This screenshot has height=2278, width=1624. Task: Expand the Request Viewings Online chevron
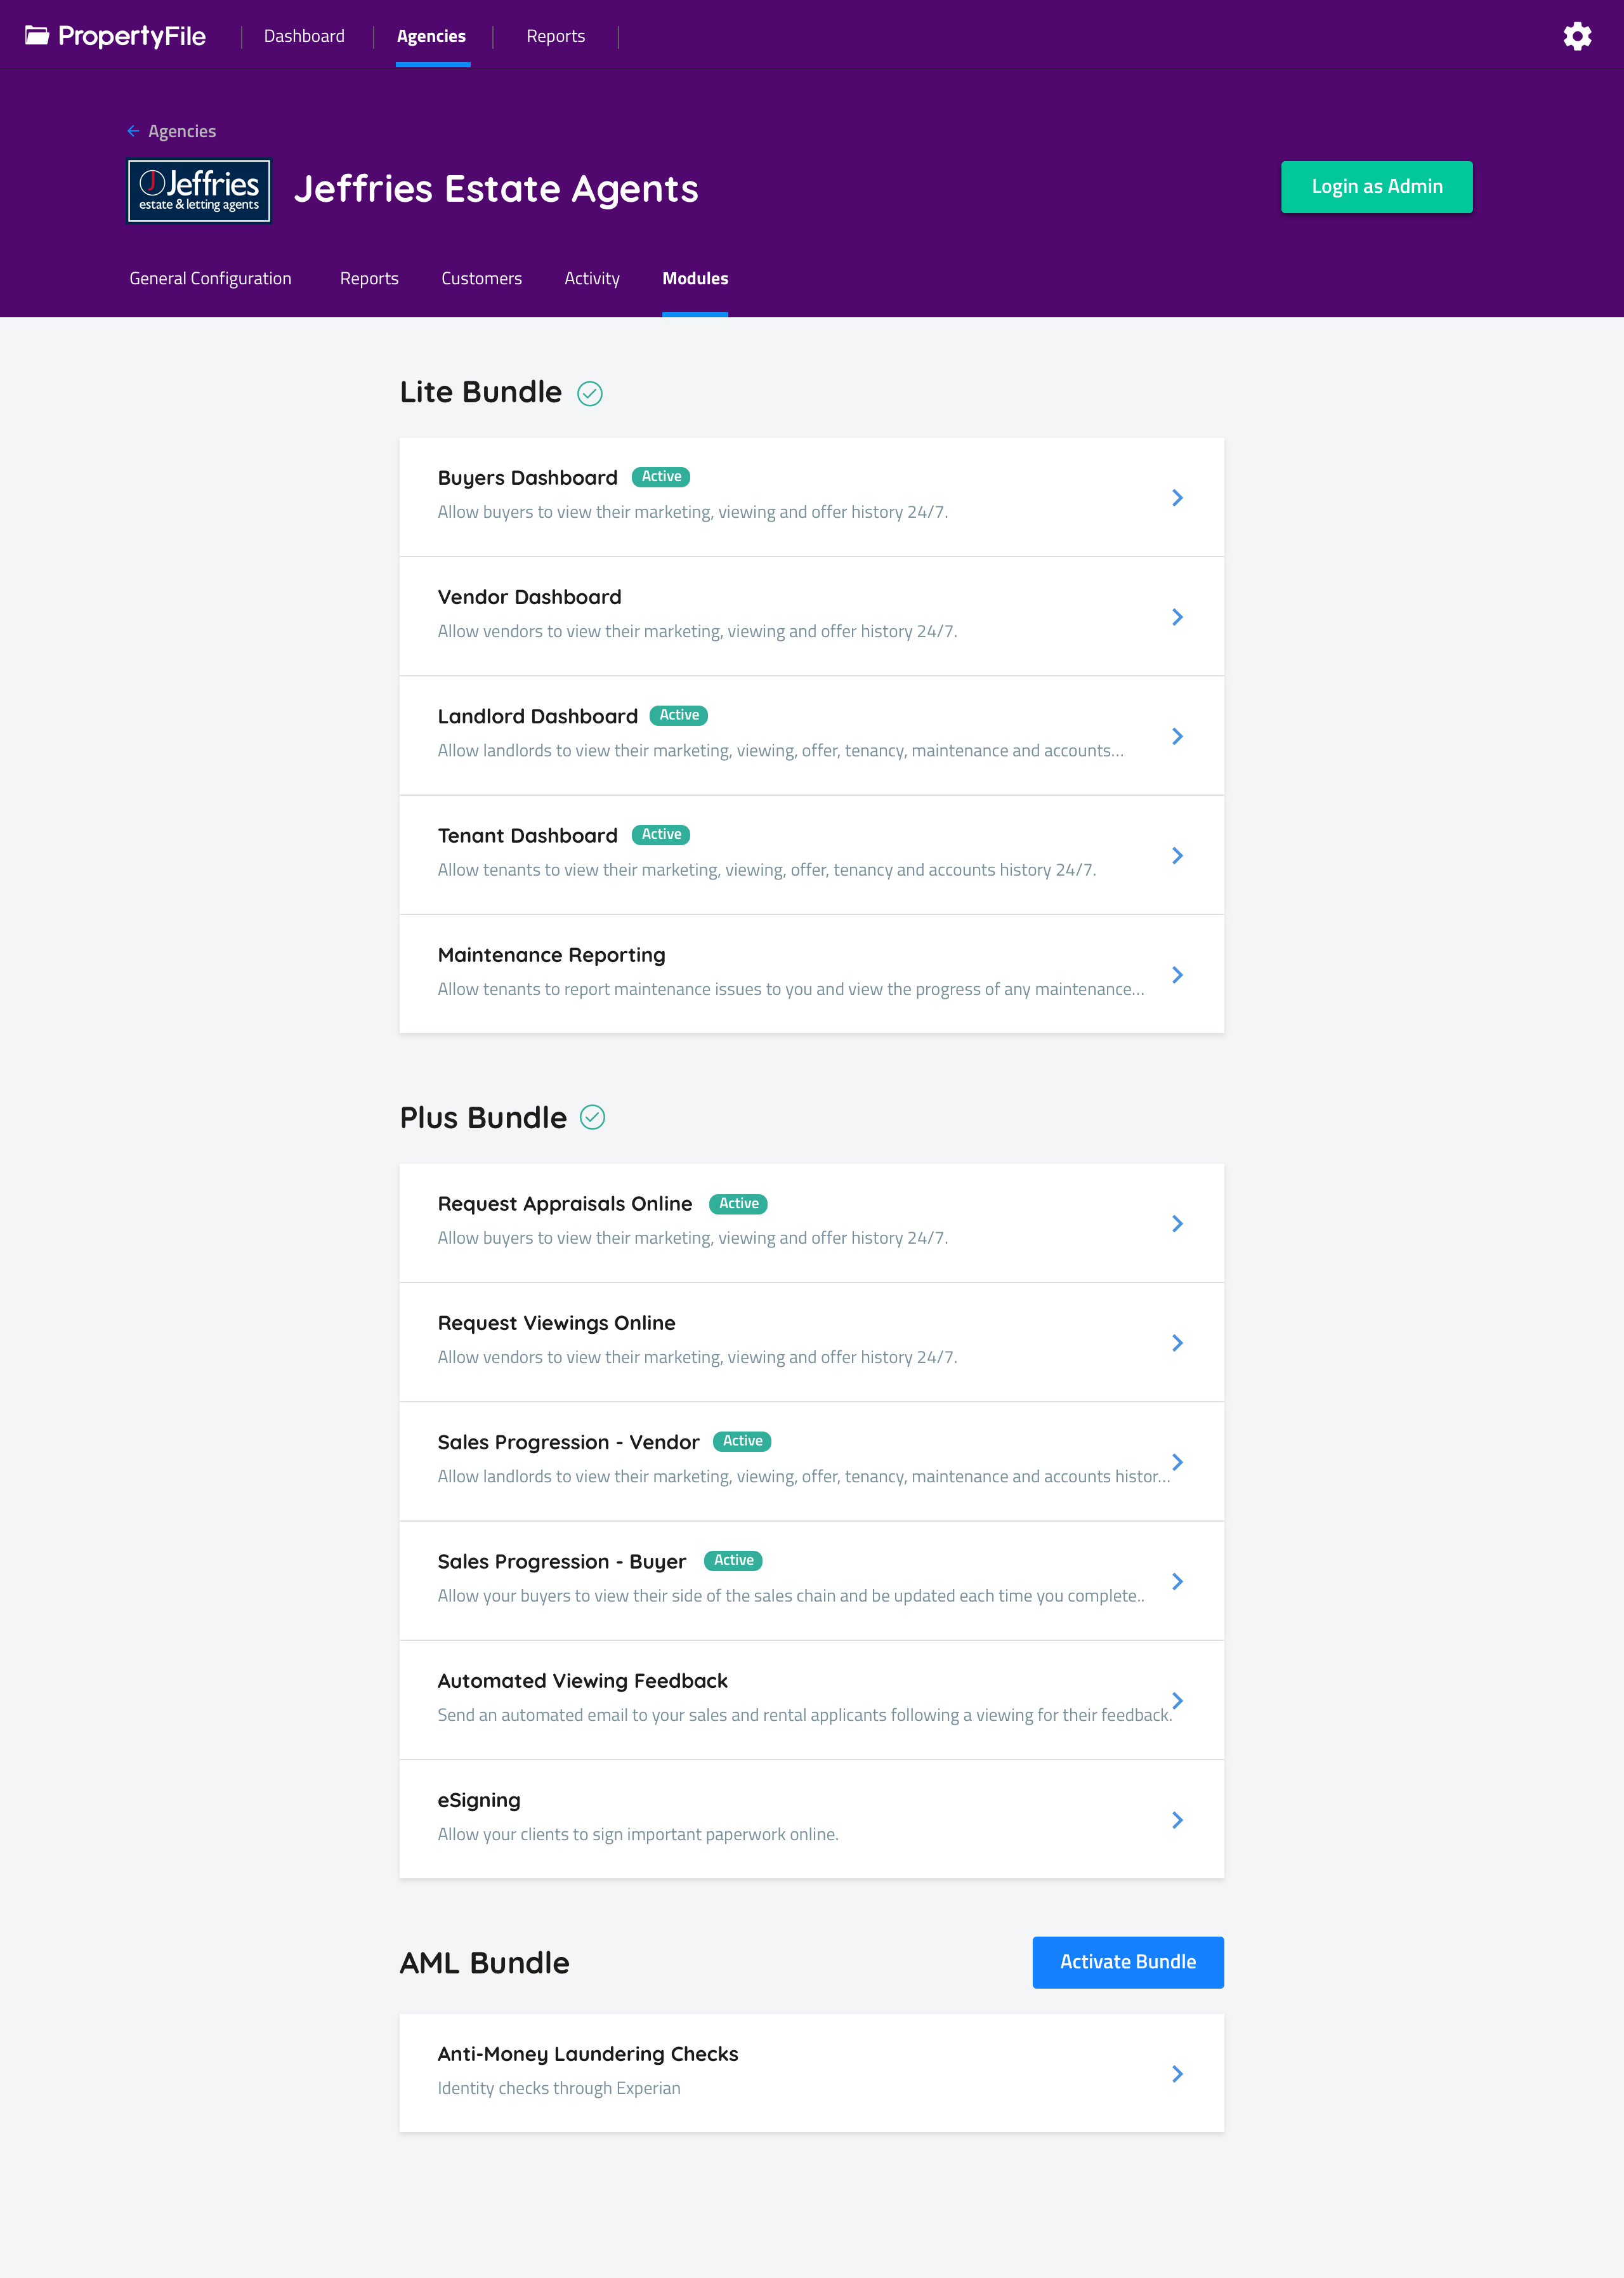coord(1177,1343)
